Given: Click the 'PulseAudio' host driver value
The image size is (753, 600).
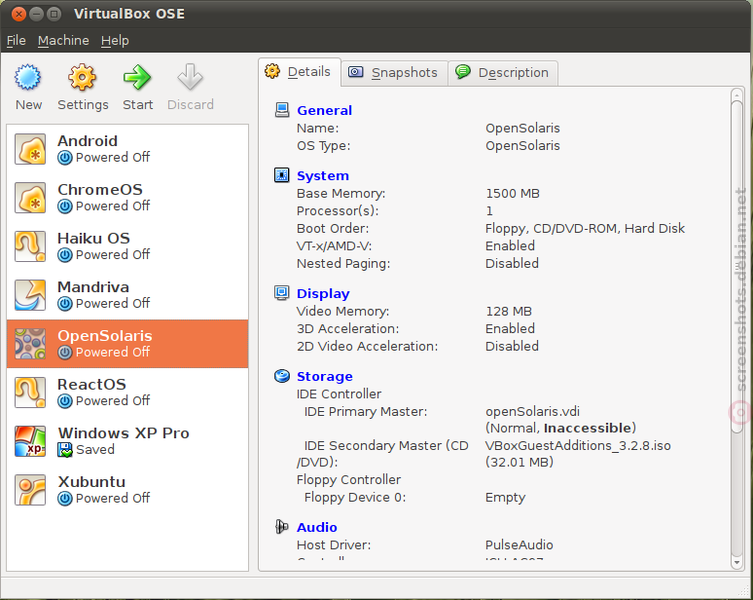Looking at the screenshot, I should pos(519,545).
